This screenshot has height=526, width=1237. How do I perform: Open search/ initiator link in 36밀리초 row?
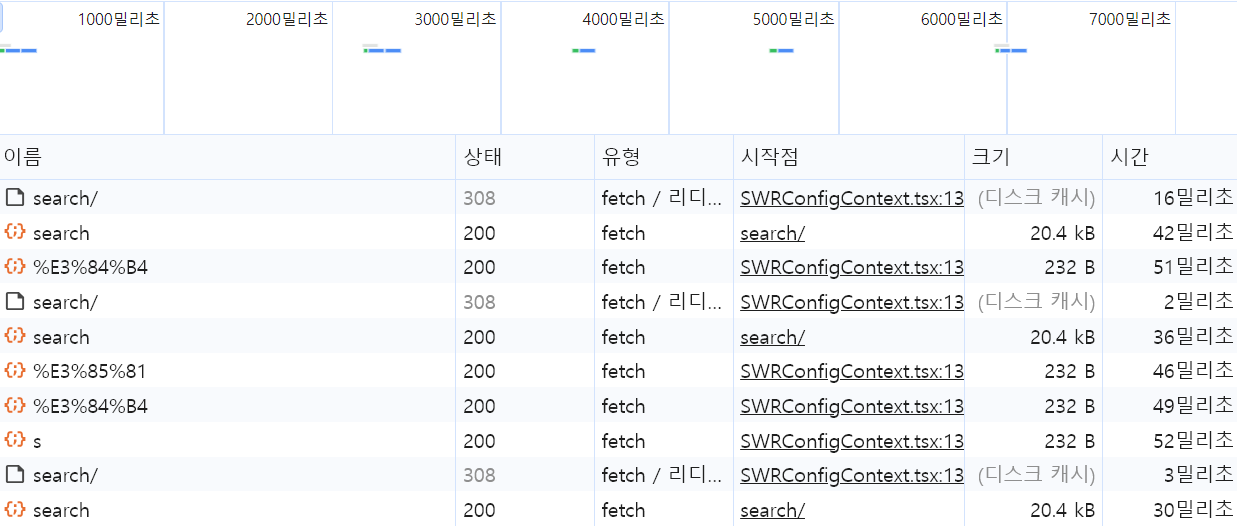coord(772,337)
